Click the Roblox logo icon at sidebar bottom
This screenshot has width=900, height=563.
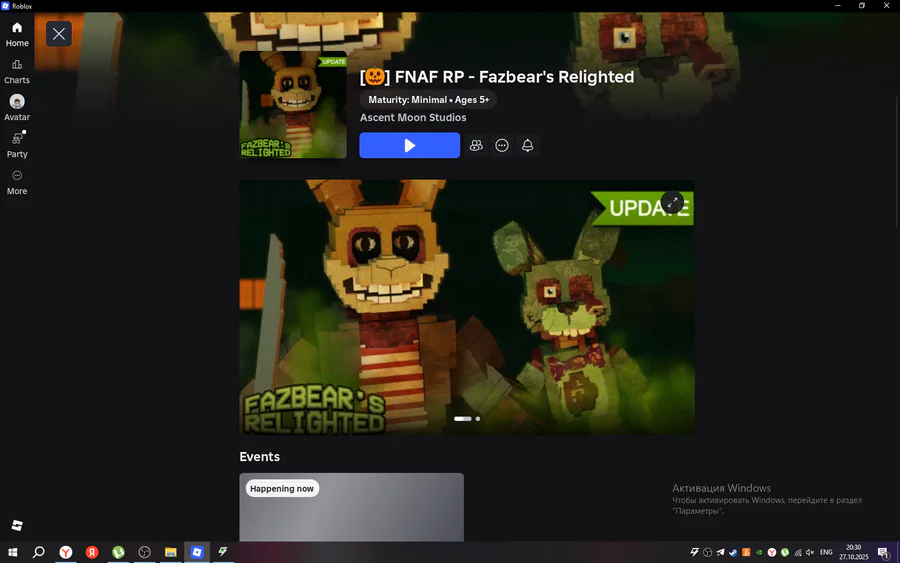(17, 525)
